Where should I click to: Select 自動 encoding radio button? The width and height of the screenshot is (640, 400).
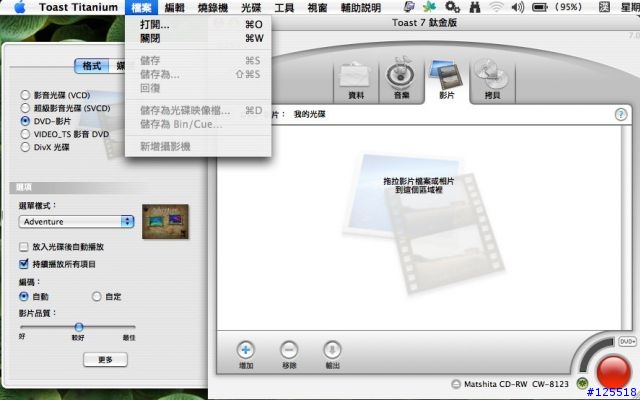click(24, 297)
